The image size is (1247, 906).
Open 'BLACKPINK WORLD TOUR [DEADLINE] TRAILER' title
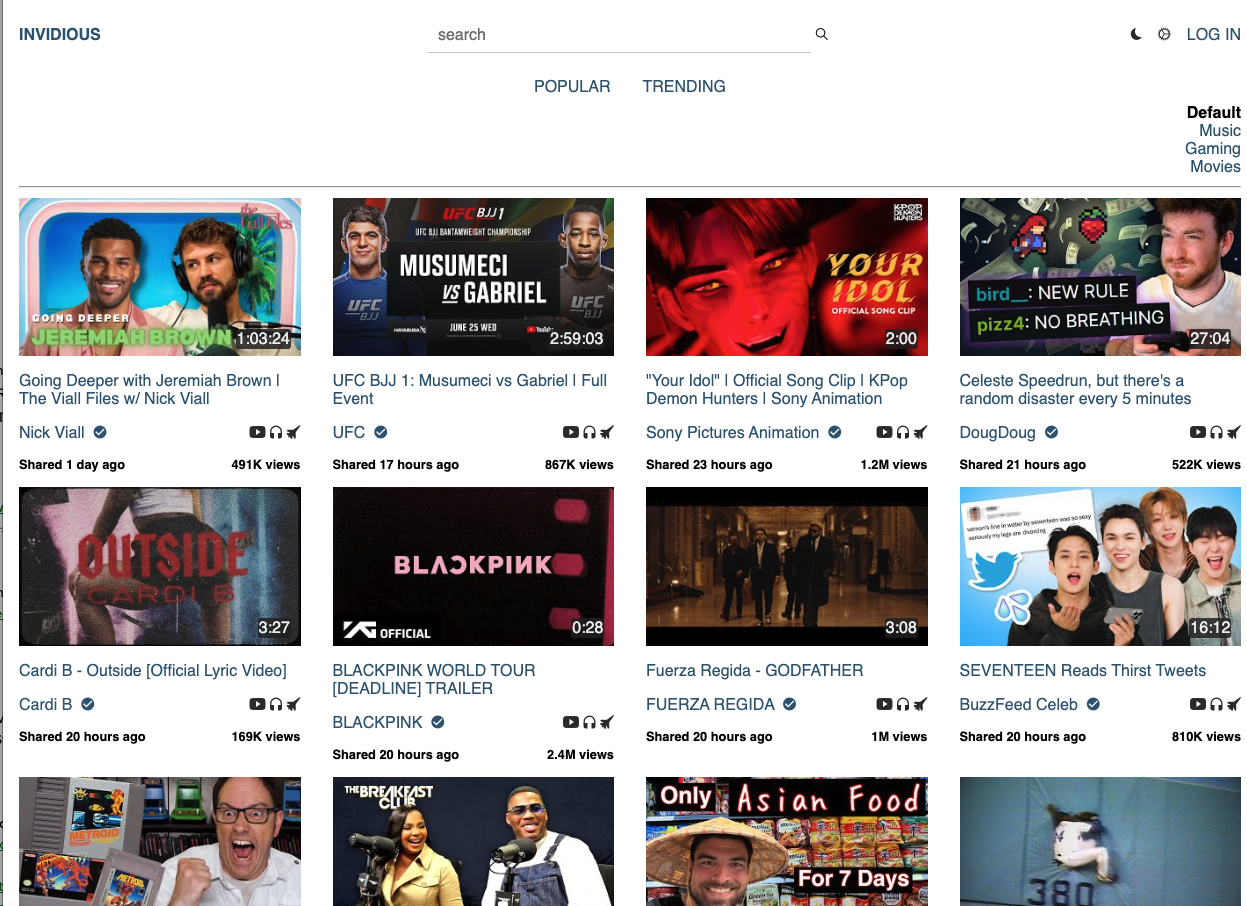[x=434, y=679]
